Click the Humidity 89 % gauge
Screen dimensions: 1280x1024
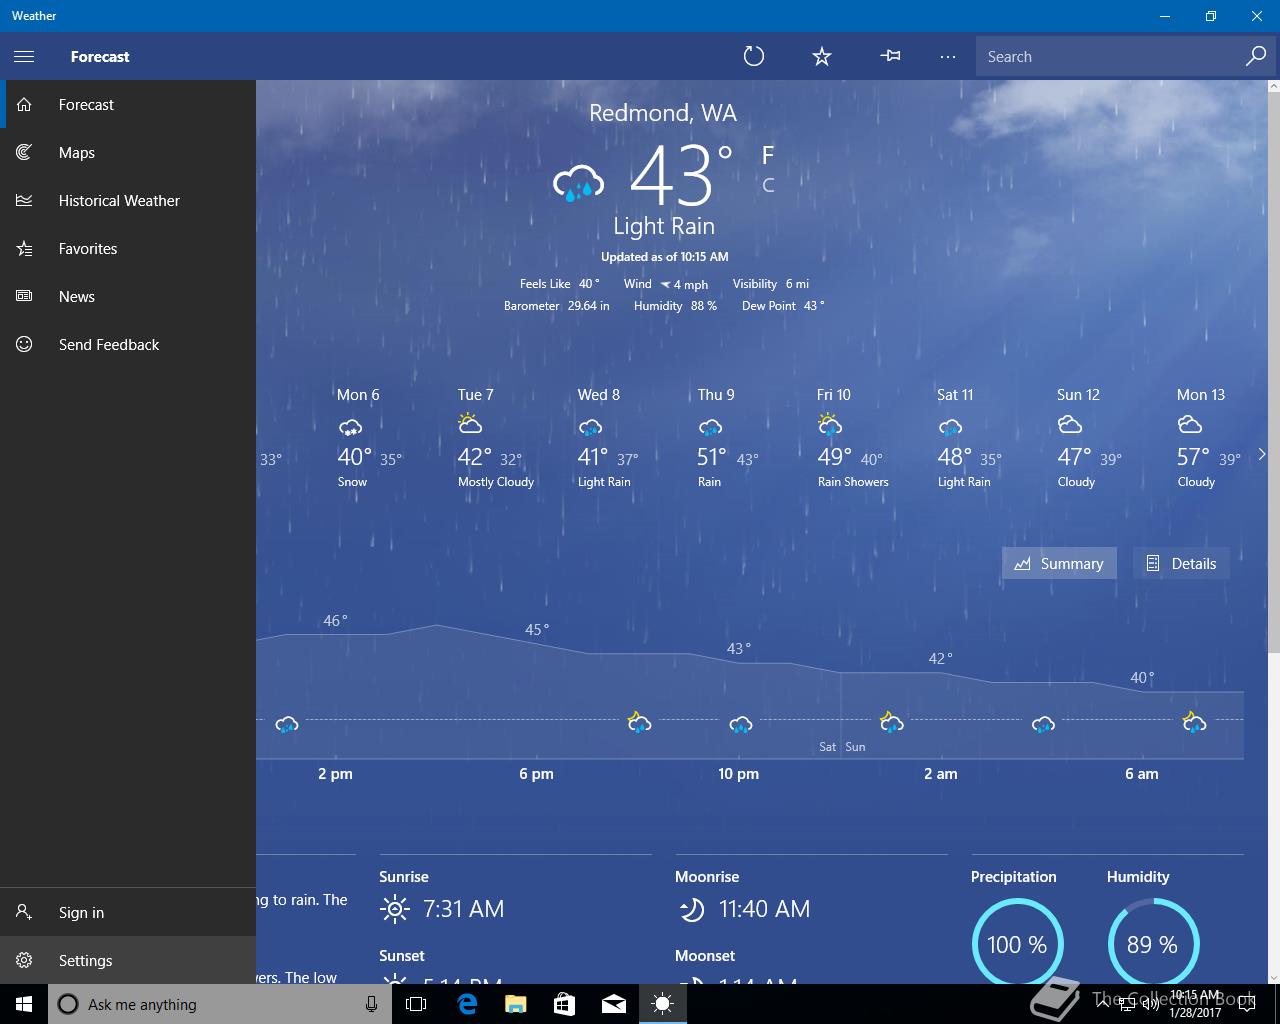click(1153, 944)
